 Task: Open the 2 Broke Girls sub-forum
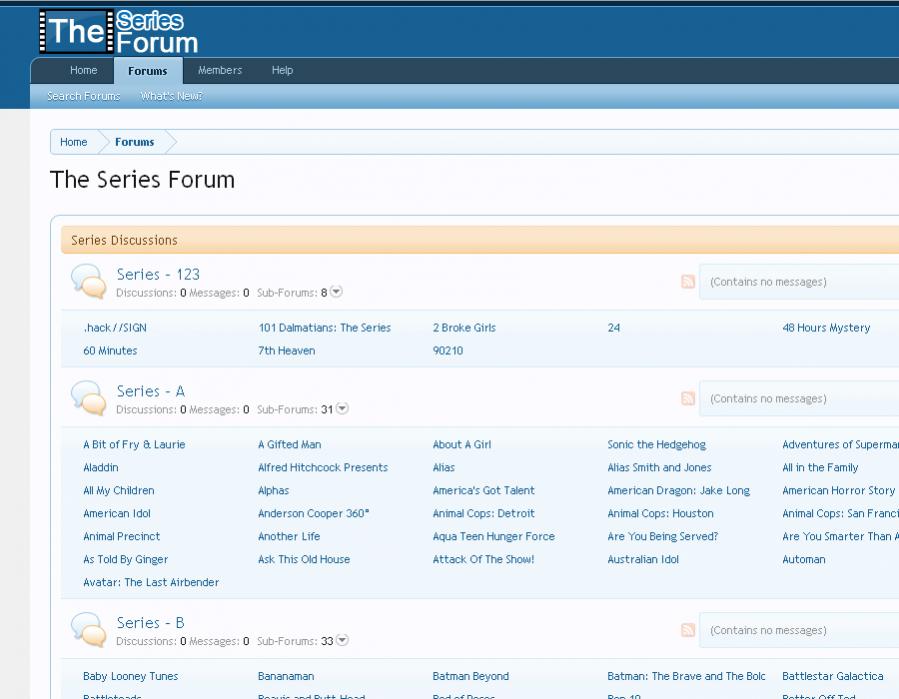pyautogui.click(x=464, y=327)
